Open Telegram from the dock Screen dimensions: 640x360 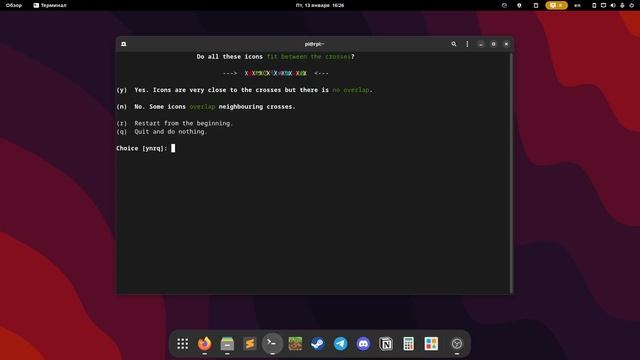pos(340,344)
